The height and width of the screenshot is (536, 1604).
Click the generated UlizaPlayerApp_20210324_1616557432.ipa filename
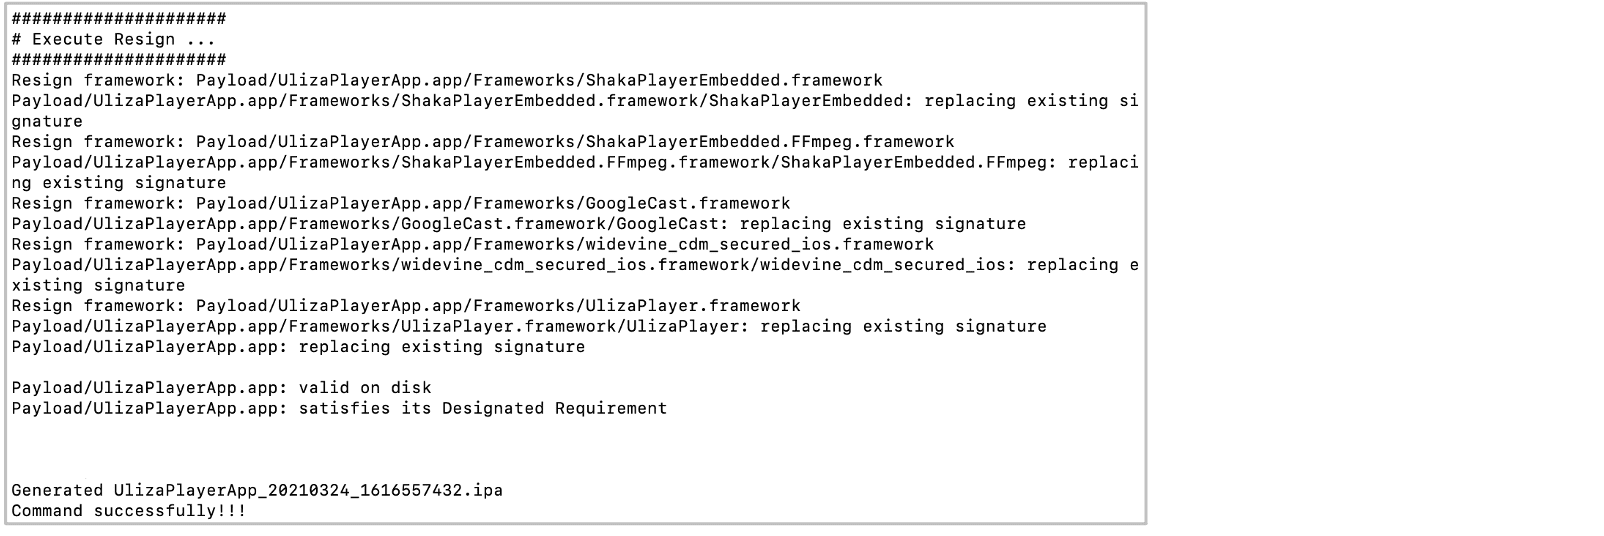coord(308,490)
